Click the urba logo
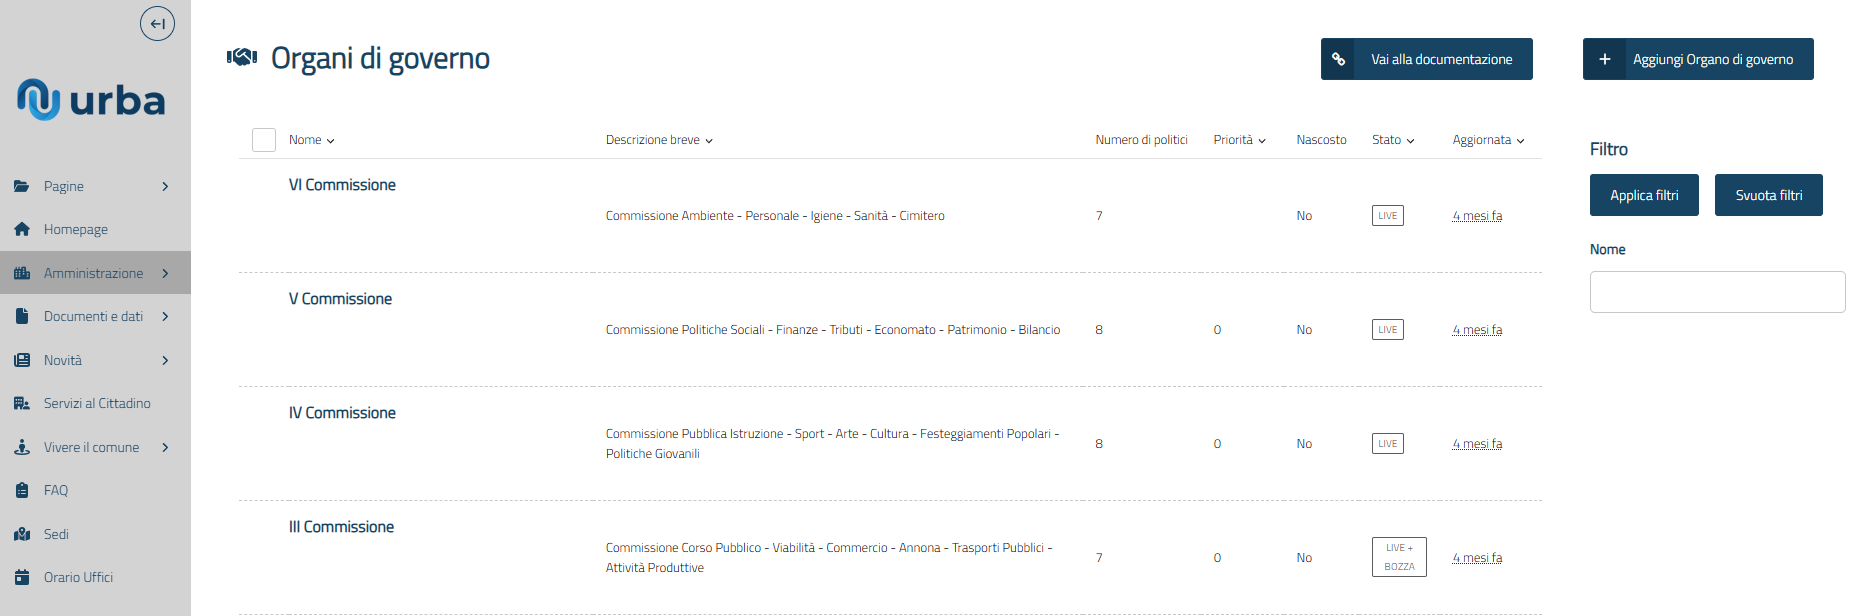The image size is (1860, 616). tap(91, 100)
